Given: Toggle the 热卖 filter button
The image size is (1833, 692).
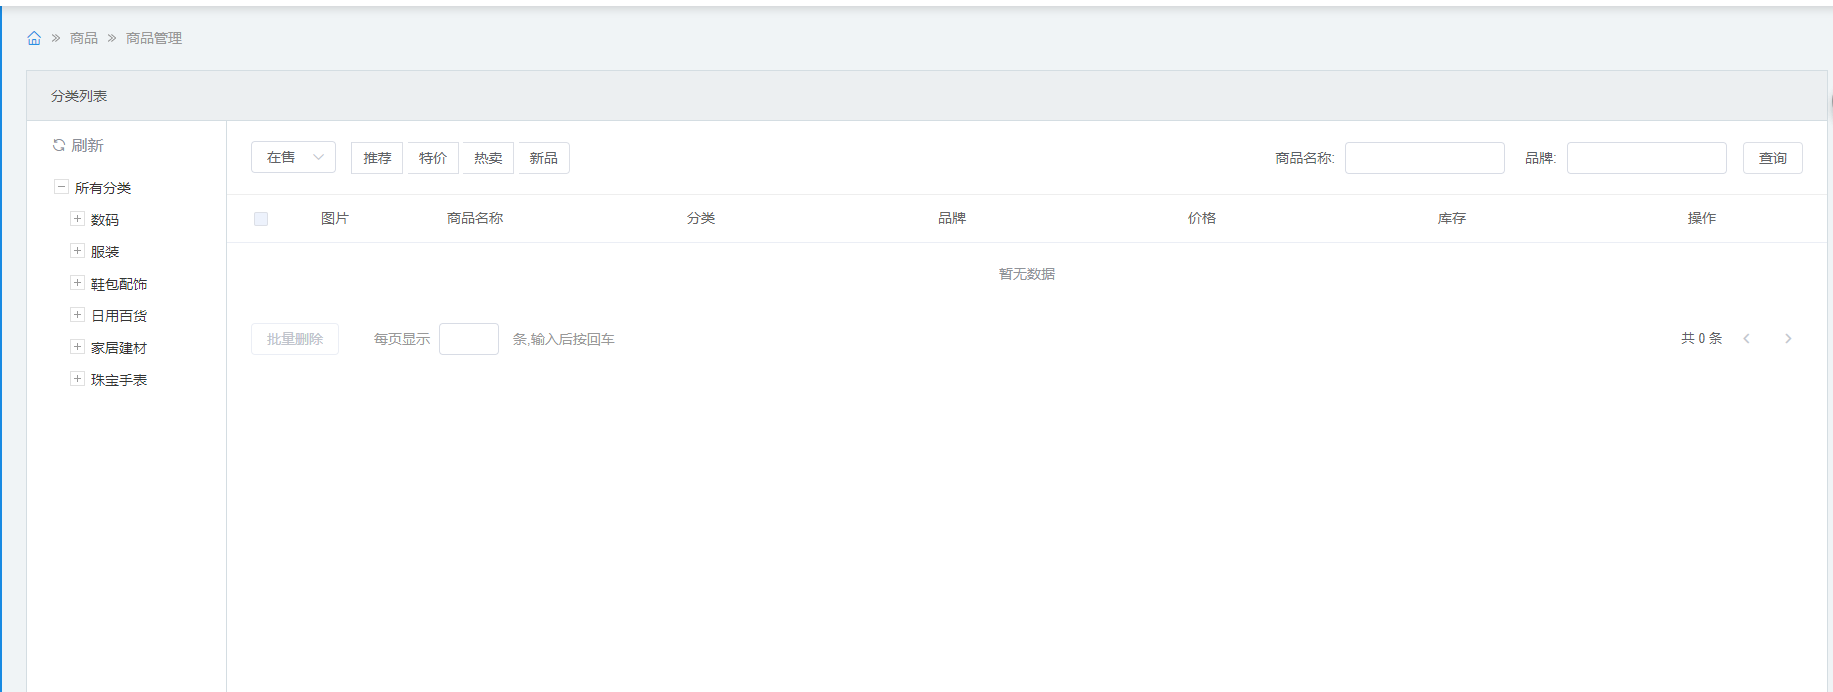Looking at the screenshot, I should [488, 158].
